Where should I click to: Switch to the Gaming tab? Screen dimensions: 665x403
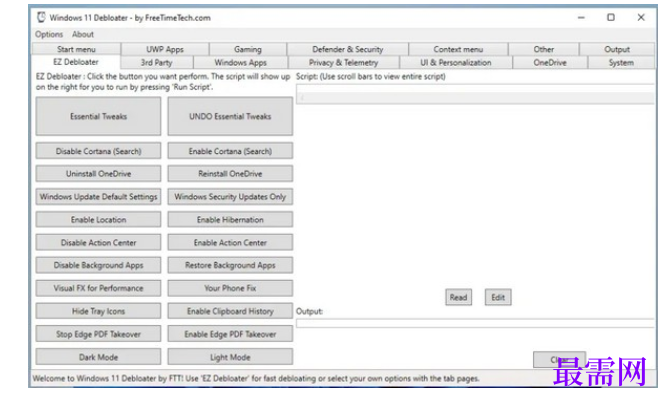tap(248, 49)
